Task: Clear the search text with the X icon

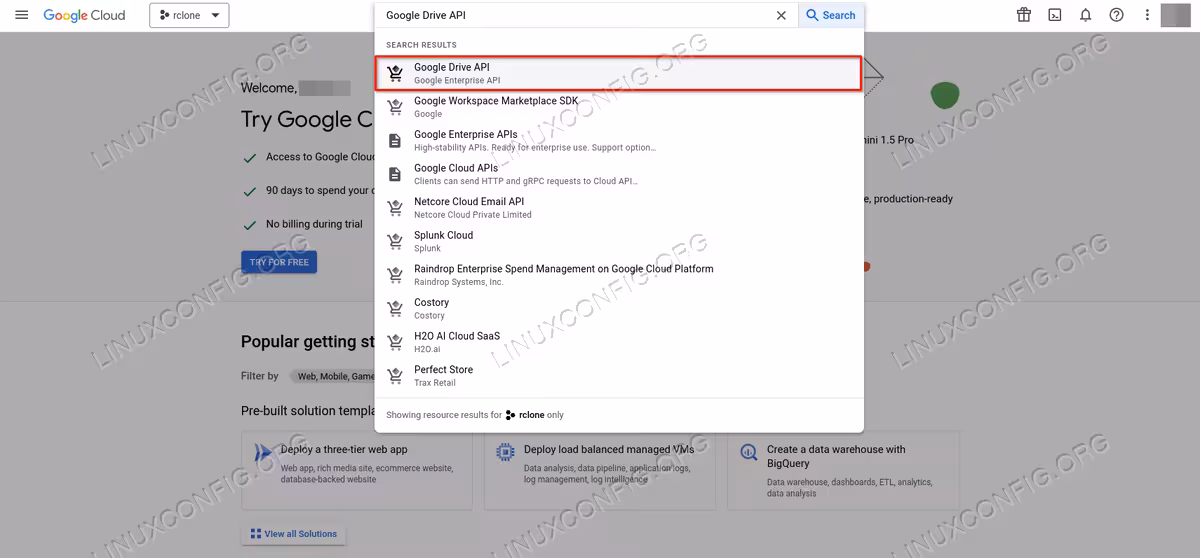Action: coord(782,15)
